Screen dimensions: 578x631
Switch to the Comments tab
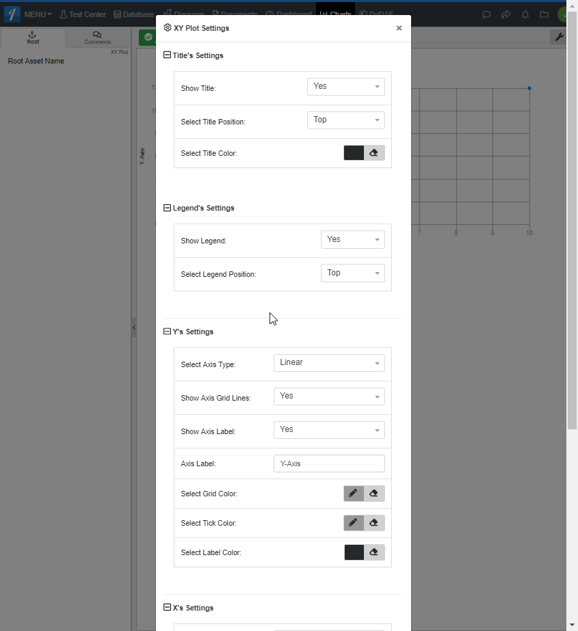pos(97,38)
